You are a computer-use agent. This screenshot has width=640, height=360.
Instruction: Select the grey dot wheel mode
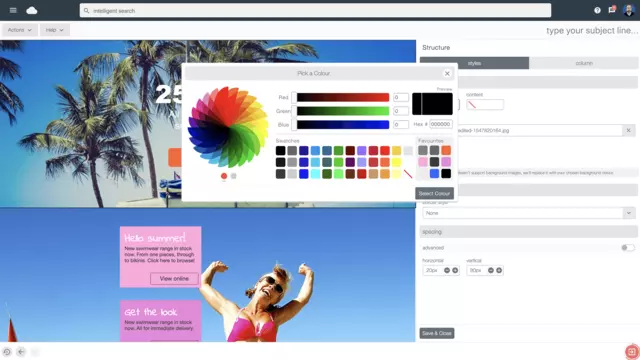[x=233, y=176]
